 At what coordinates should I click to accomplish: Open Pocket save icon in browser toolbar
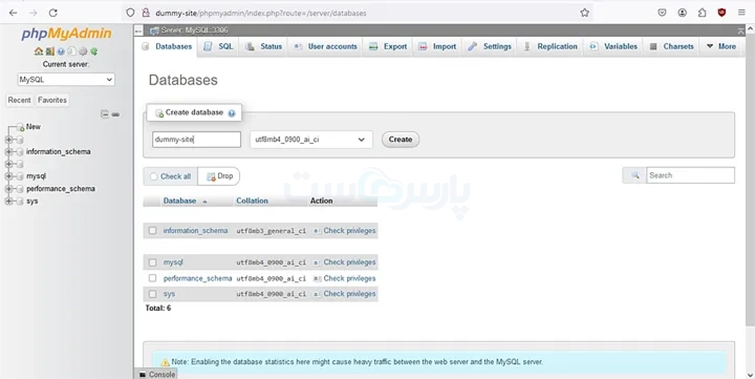tap(662, 13)
